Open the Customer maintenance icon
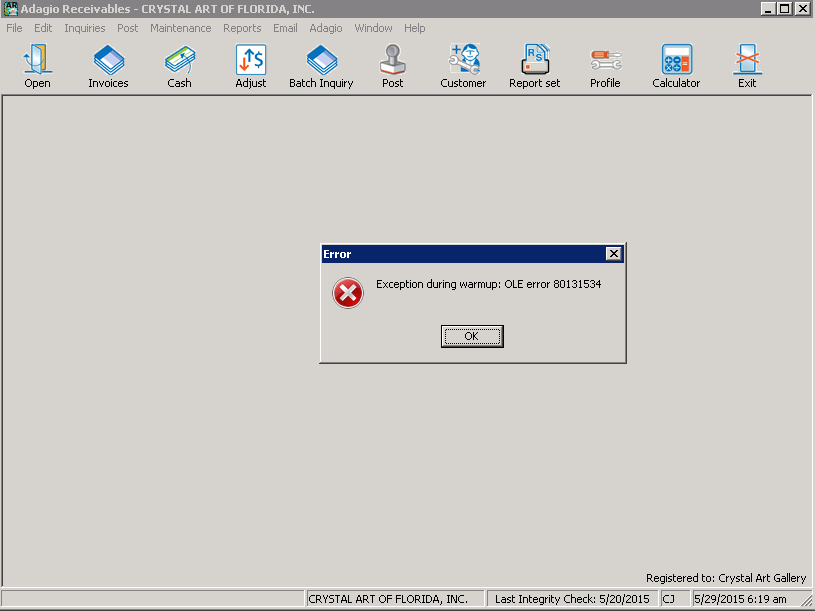The image size is (815, 611). click(463, 61)
